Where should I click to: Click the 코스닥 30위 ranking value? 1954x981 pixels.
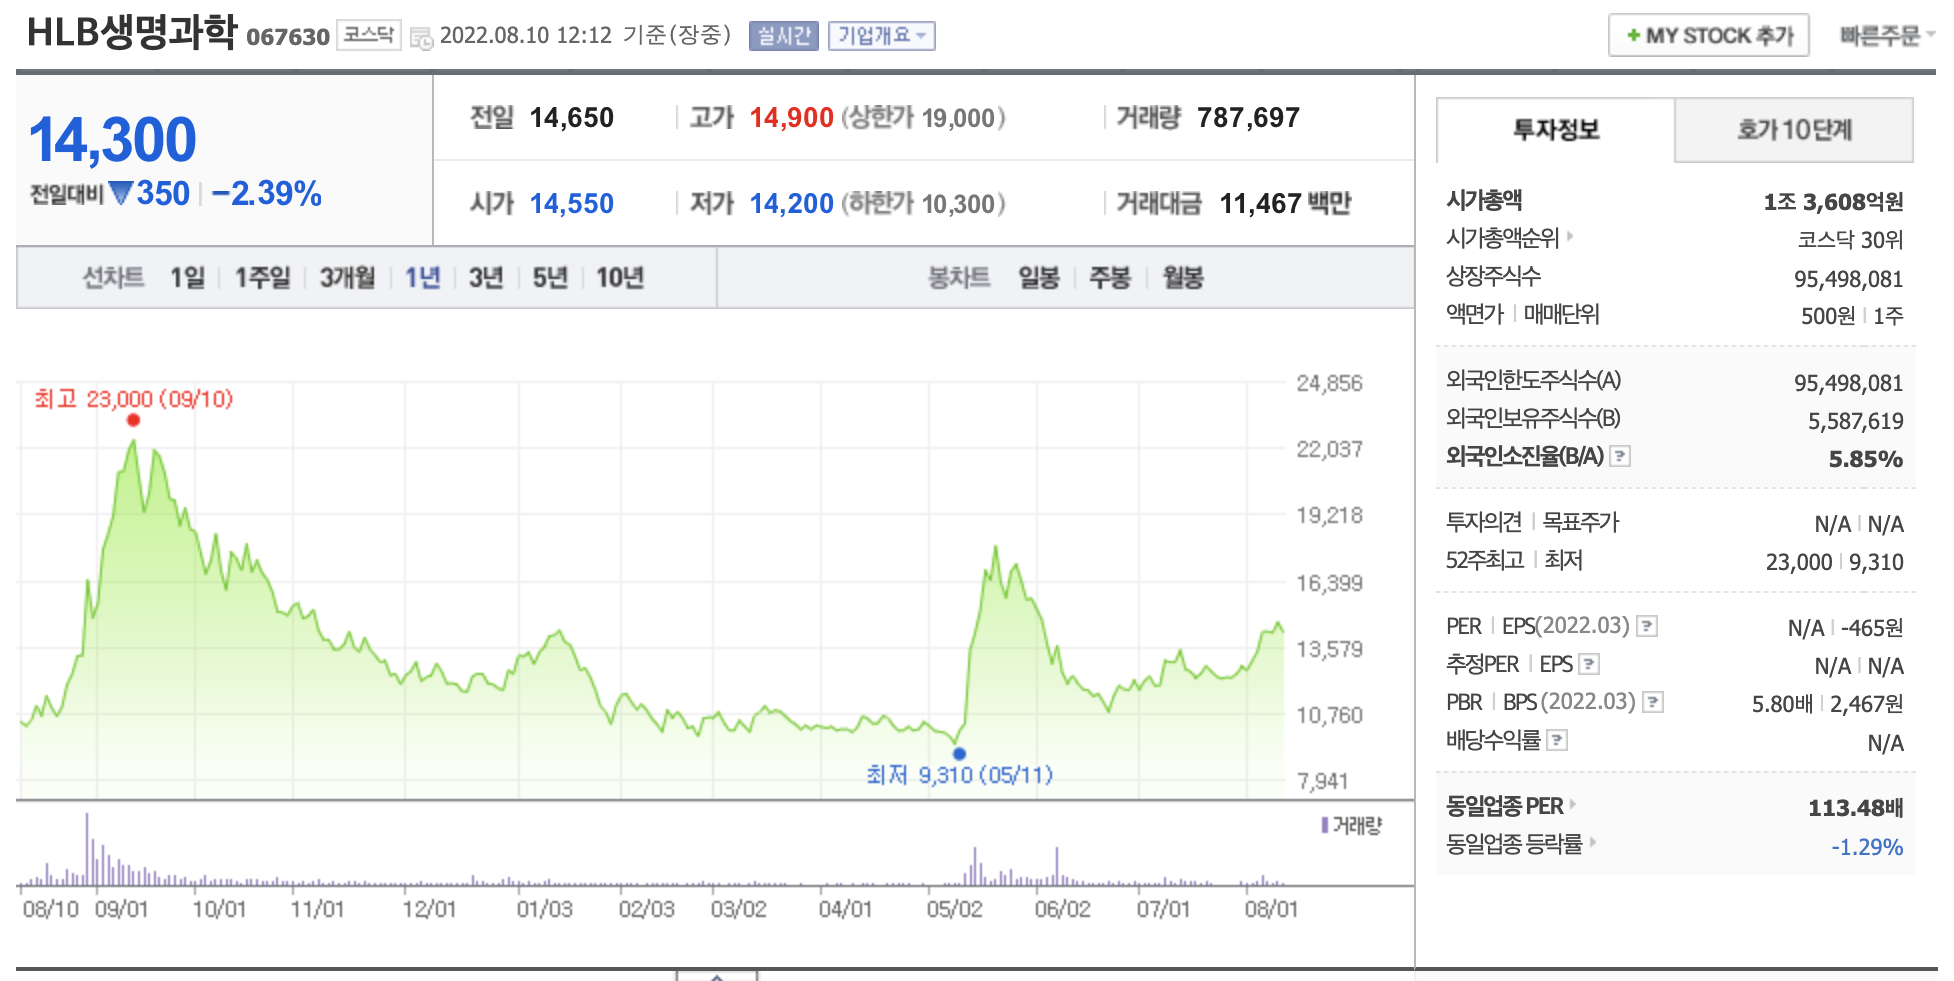pos(1850,240)
